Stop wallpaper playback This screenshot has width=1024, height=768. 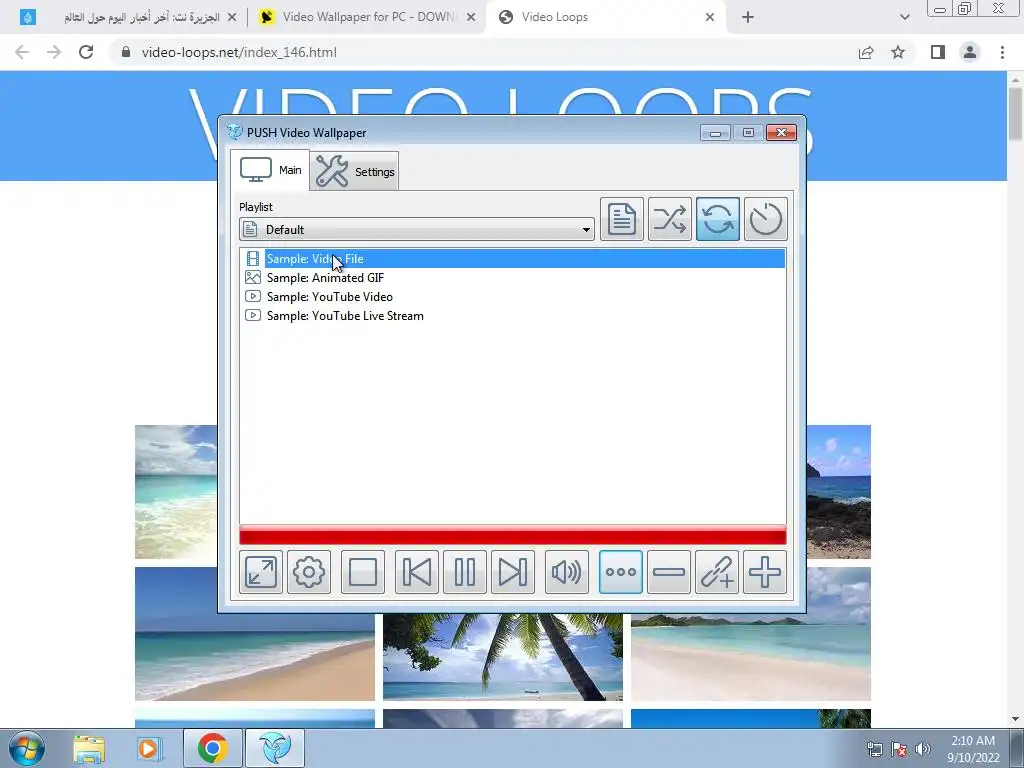coord(362,572)
